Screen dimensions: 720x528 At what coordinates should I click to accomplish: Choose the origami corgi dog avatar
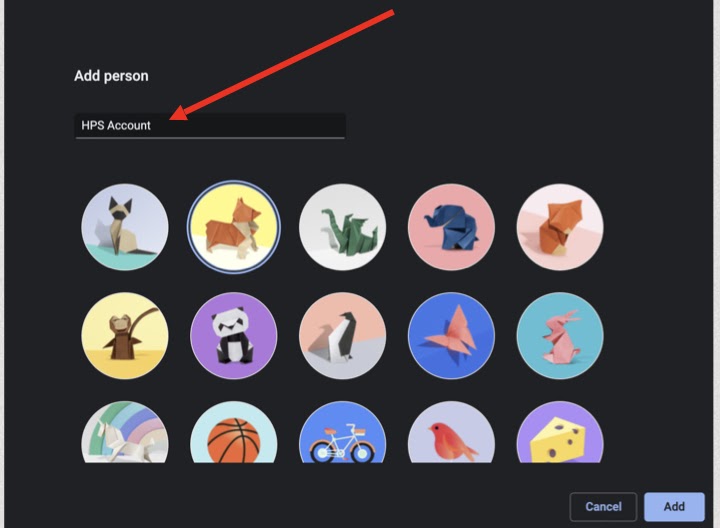[234, 227]
